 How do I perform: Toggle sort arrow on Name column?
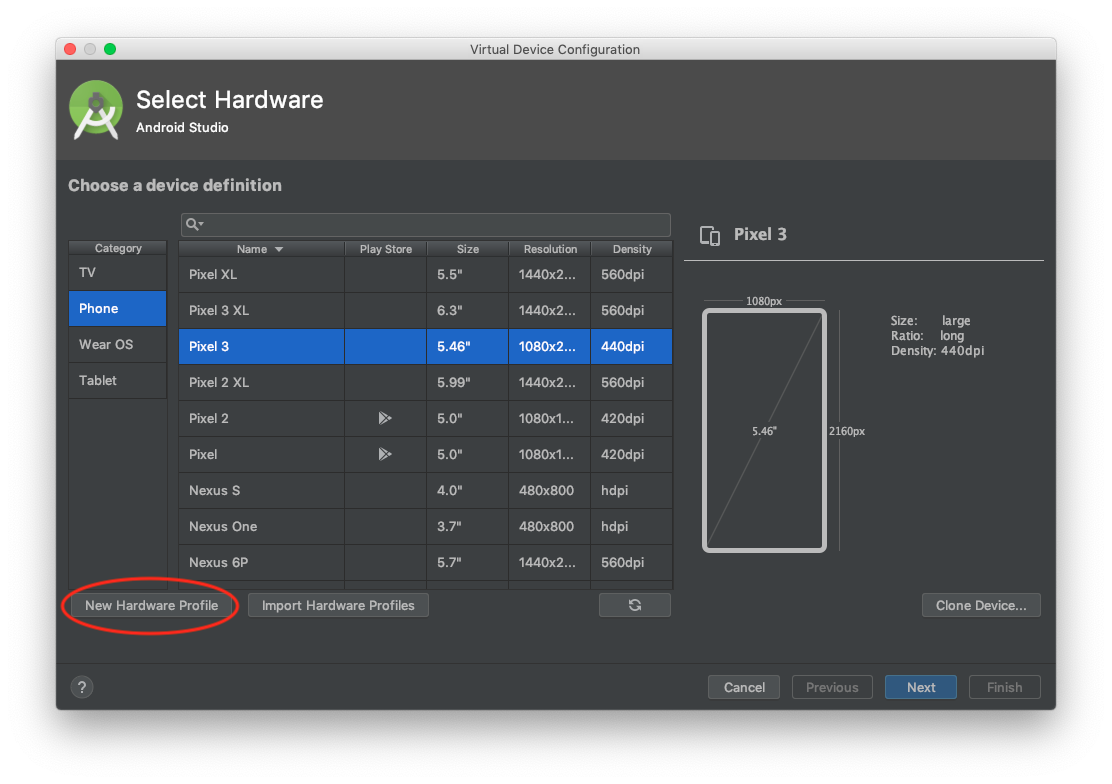(279, 250)
